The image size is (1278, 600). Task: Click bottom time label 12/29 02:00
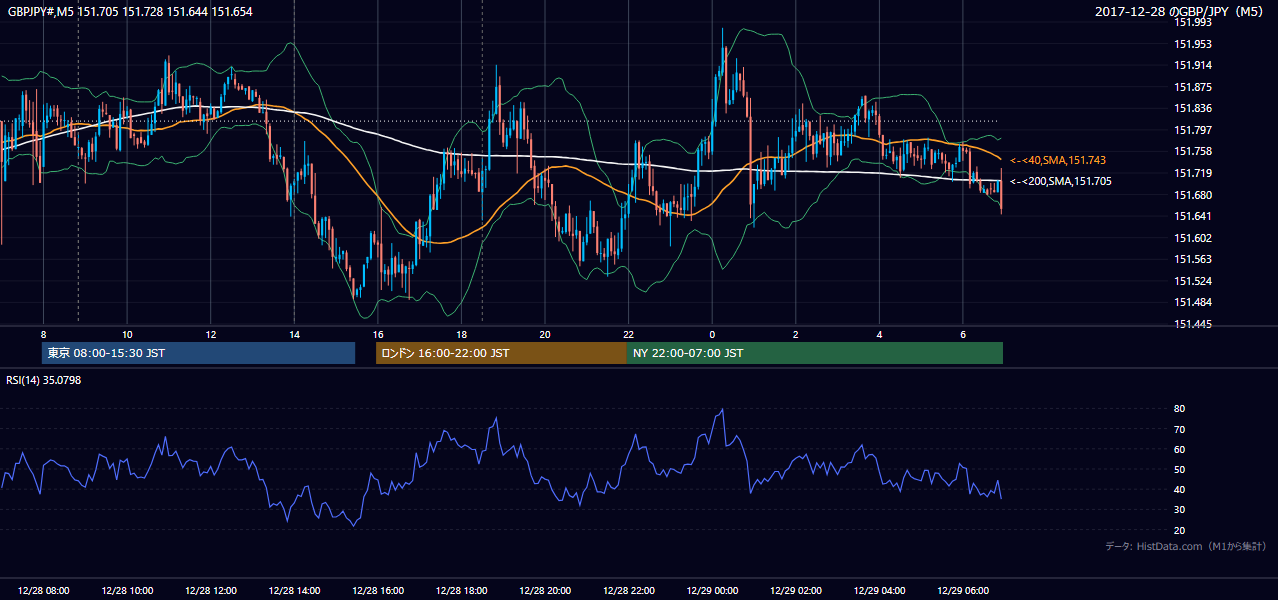(796, 590)
